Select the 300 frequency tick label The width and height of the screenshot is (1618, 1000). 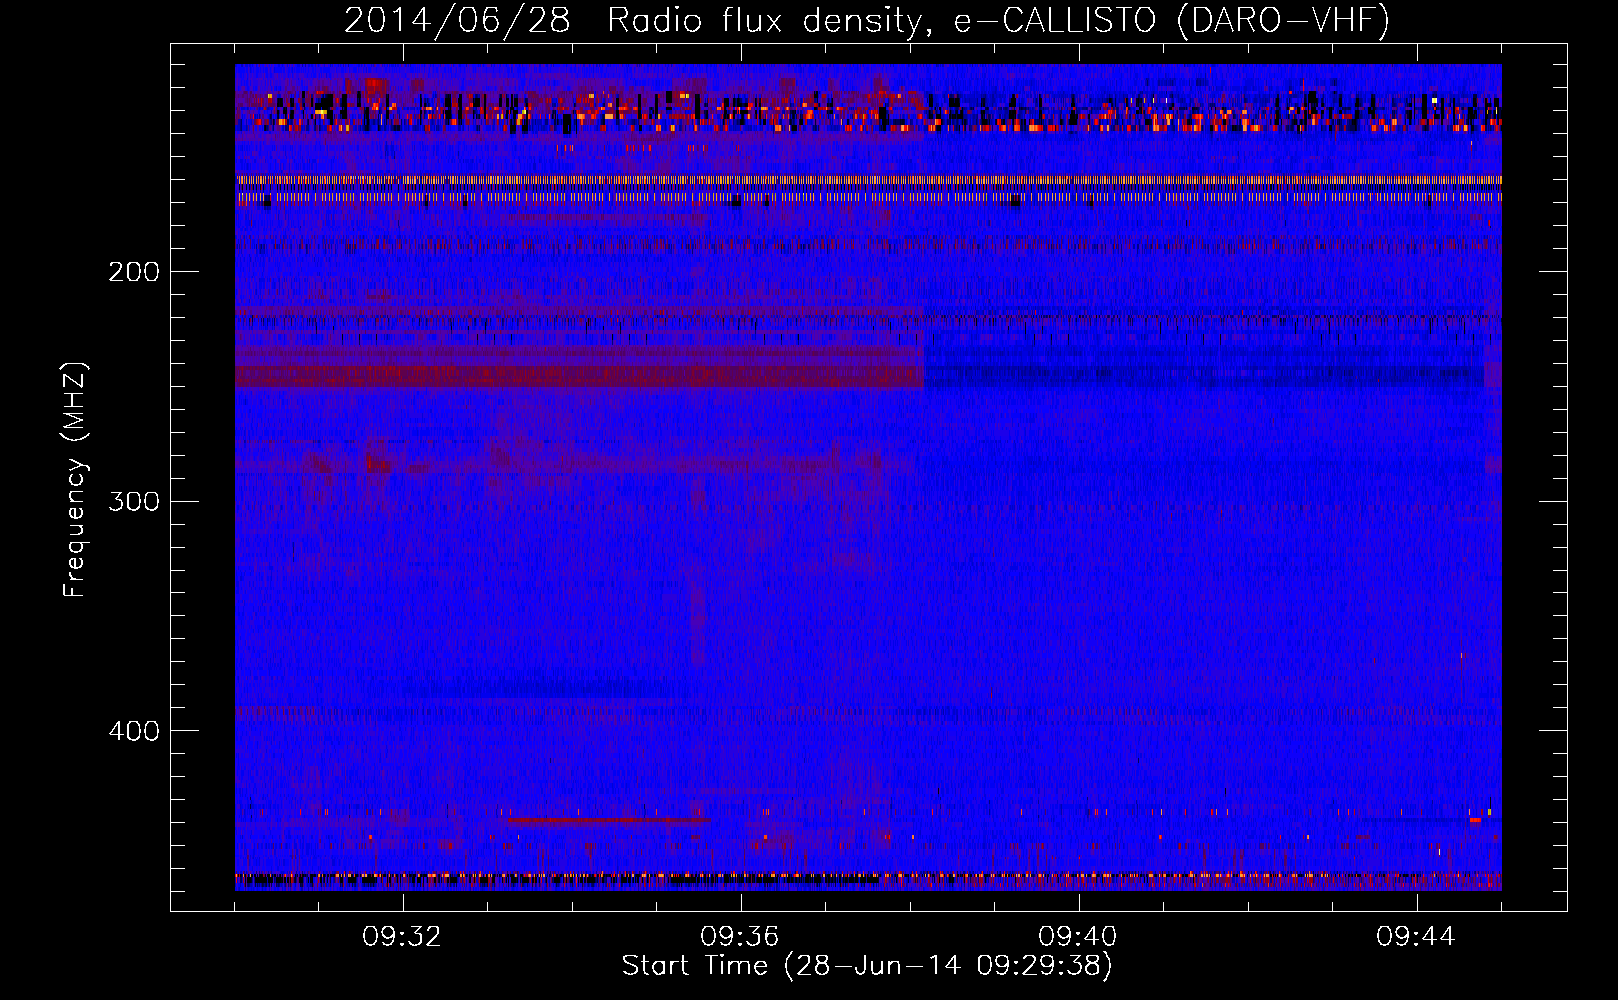click(x=134, y=501)
